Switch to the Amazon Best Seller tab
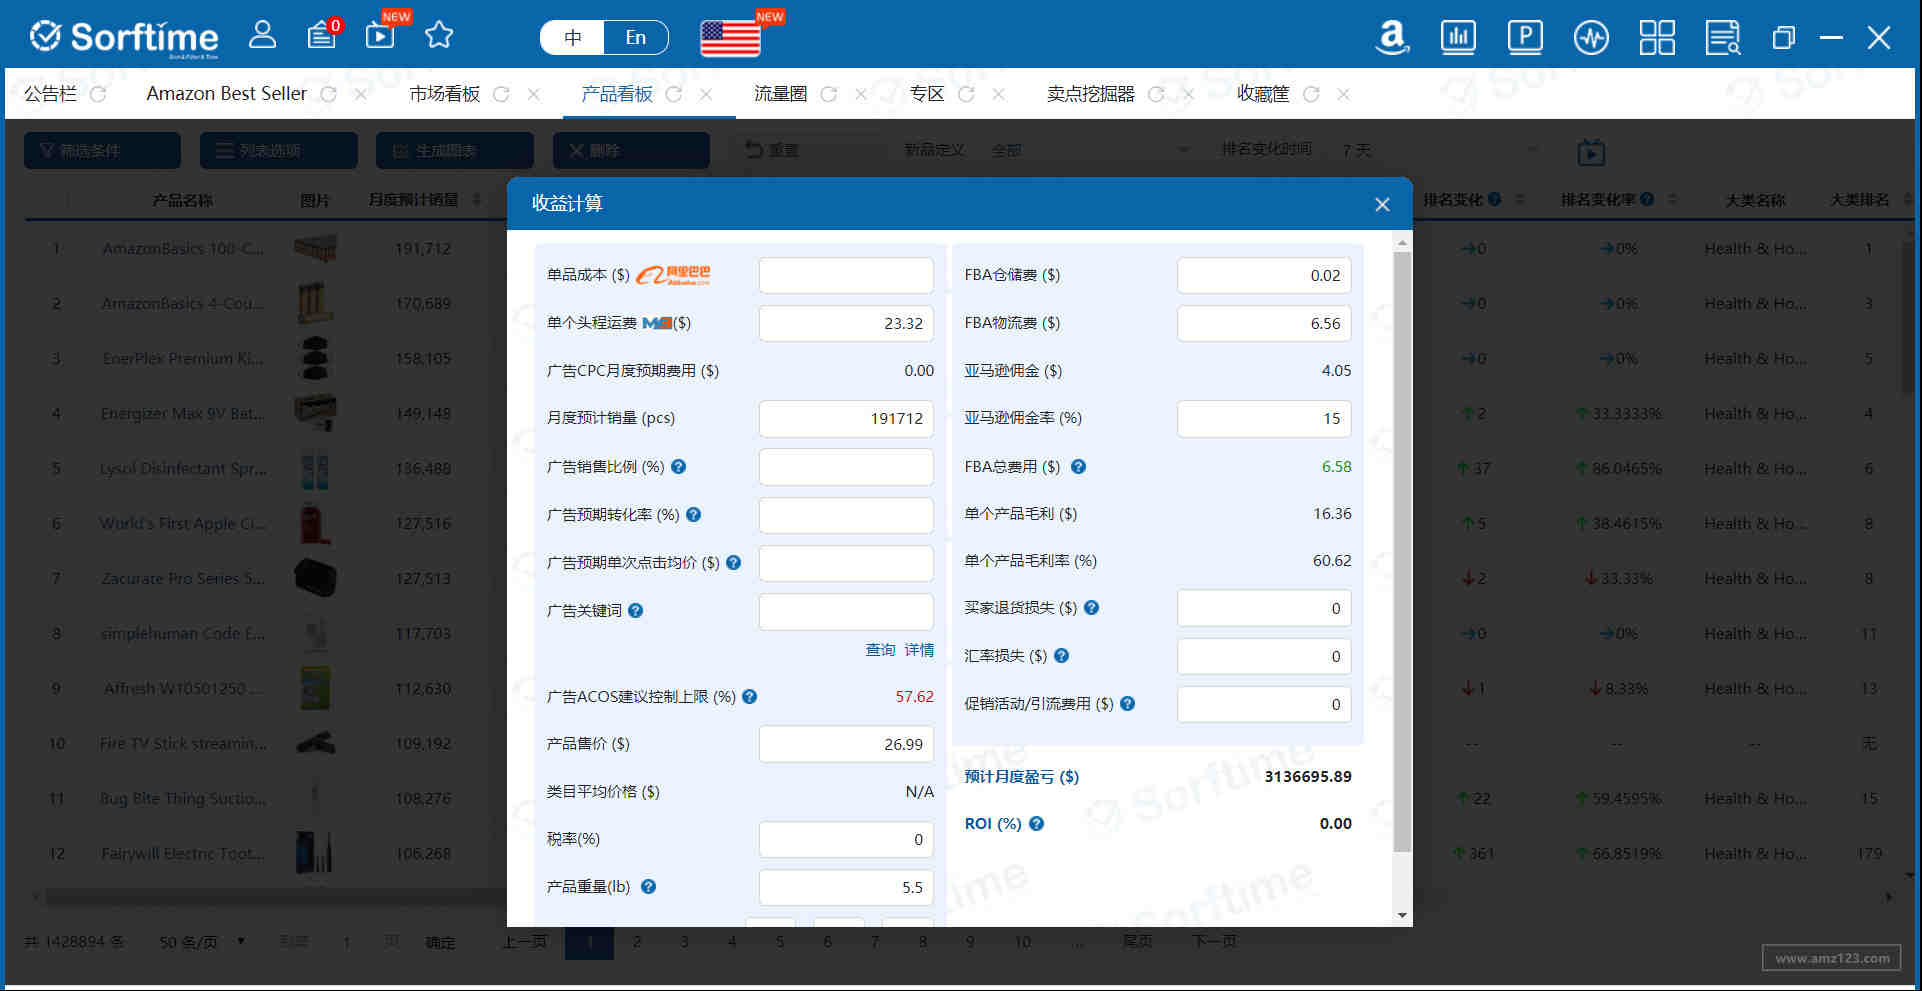The width and height of the screenshot is (1922, 991). 227,94
